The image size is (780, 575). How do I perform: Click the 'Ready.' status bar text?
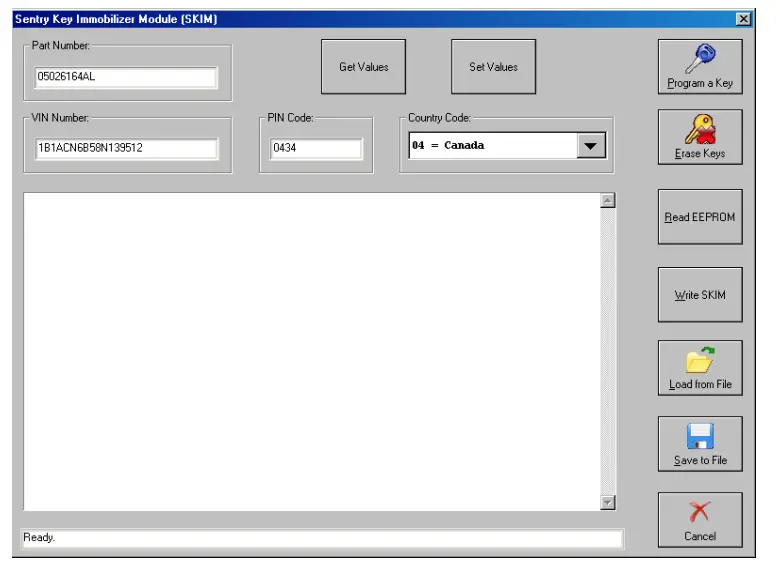(39, 538)
